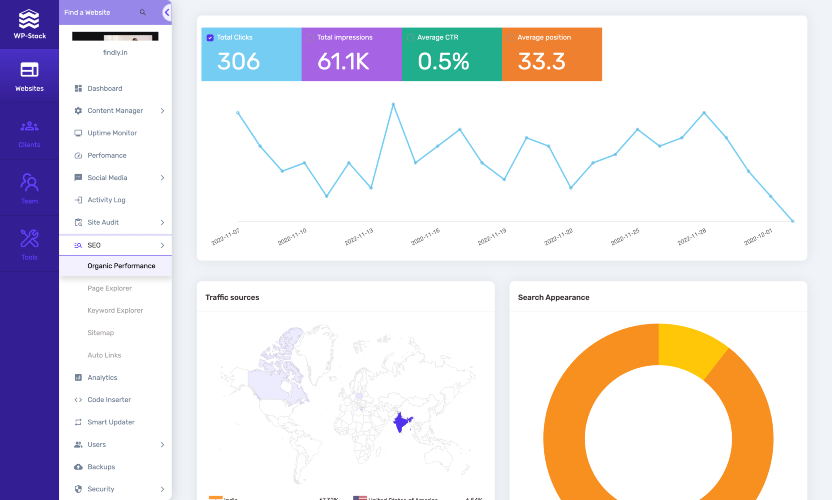Click the Security shield icon
Screen dimensions: 832x500
coord(78,489)
